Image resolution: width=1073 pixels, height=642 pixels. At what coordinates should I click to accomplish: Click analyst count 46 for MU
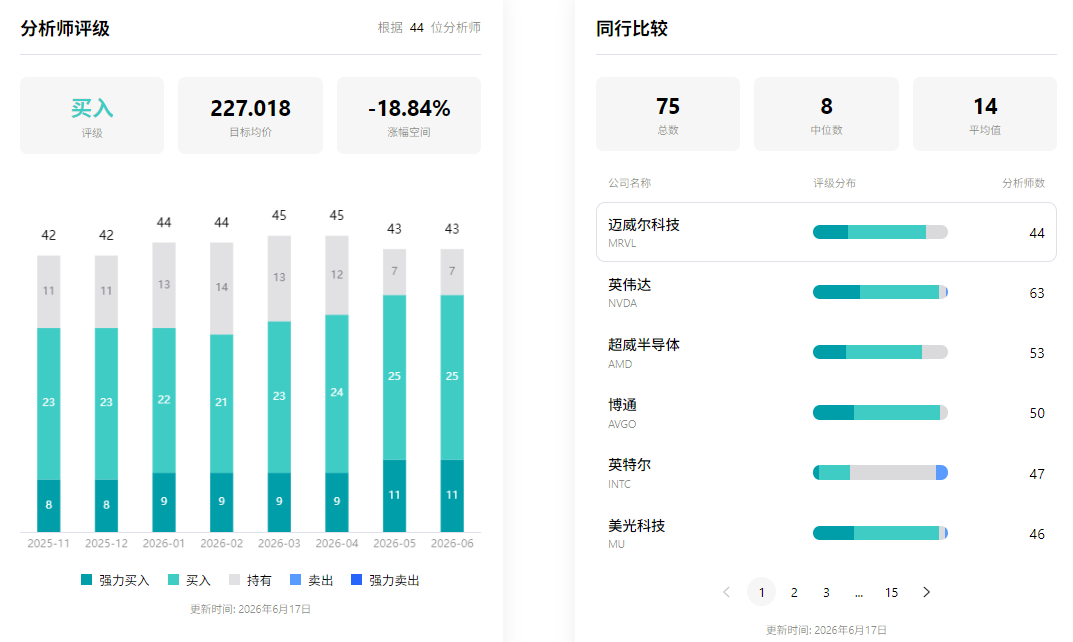[1037, 534]
